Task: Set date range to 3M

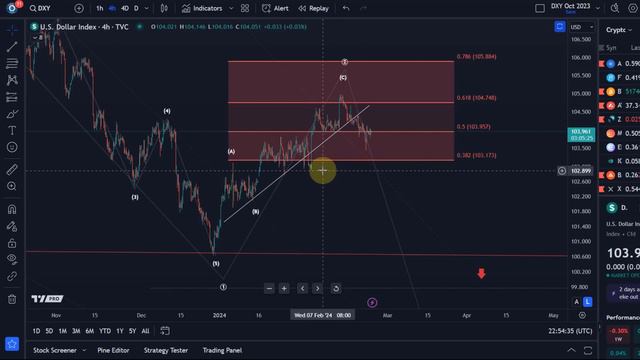Action: pos(76,331)
